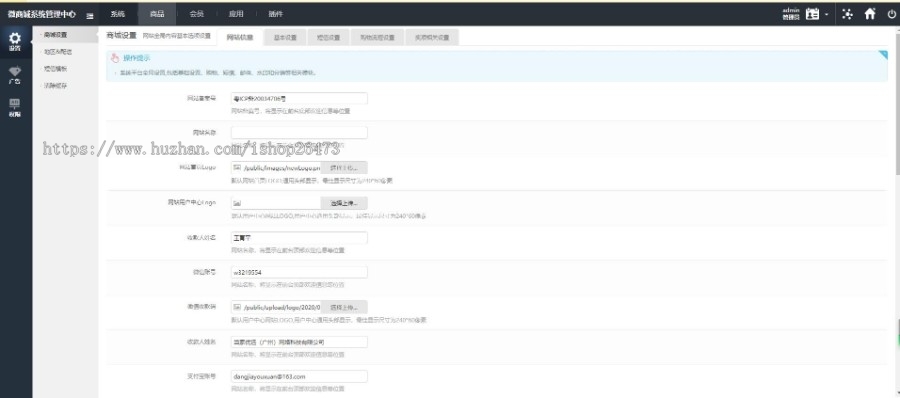
Task: Open the 权限 board icon section
Action: tap(15, 107)
